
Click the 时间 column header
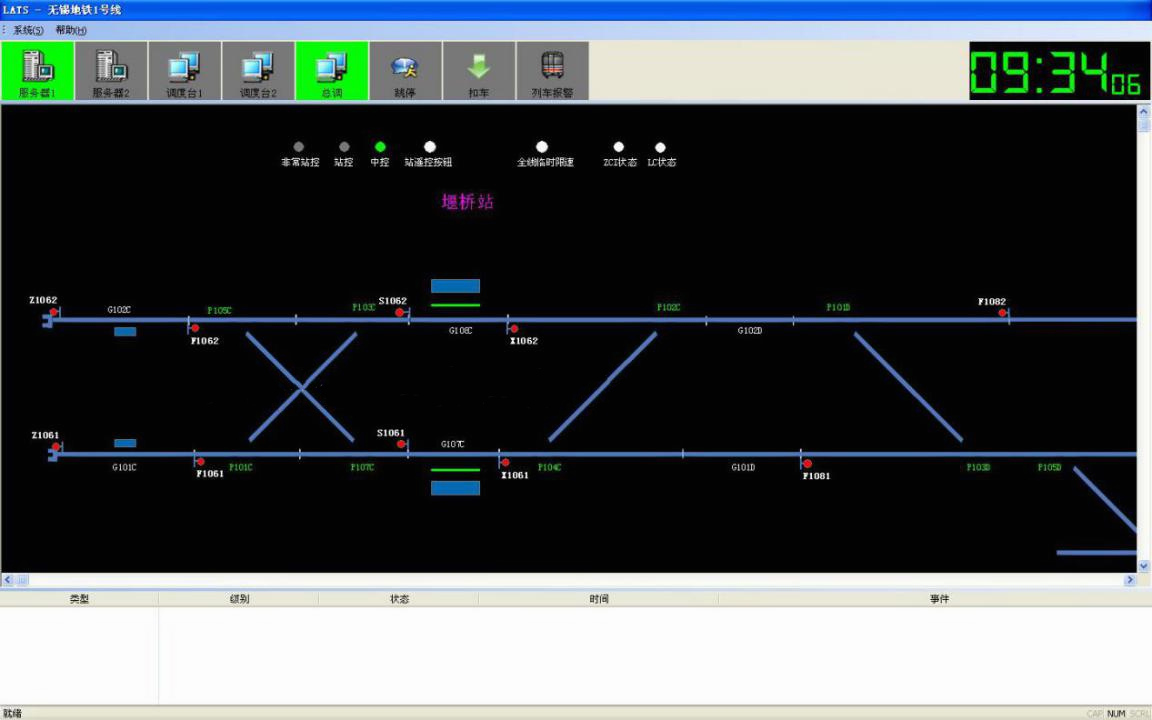598,599
